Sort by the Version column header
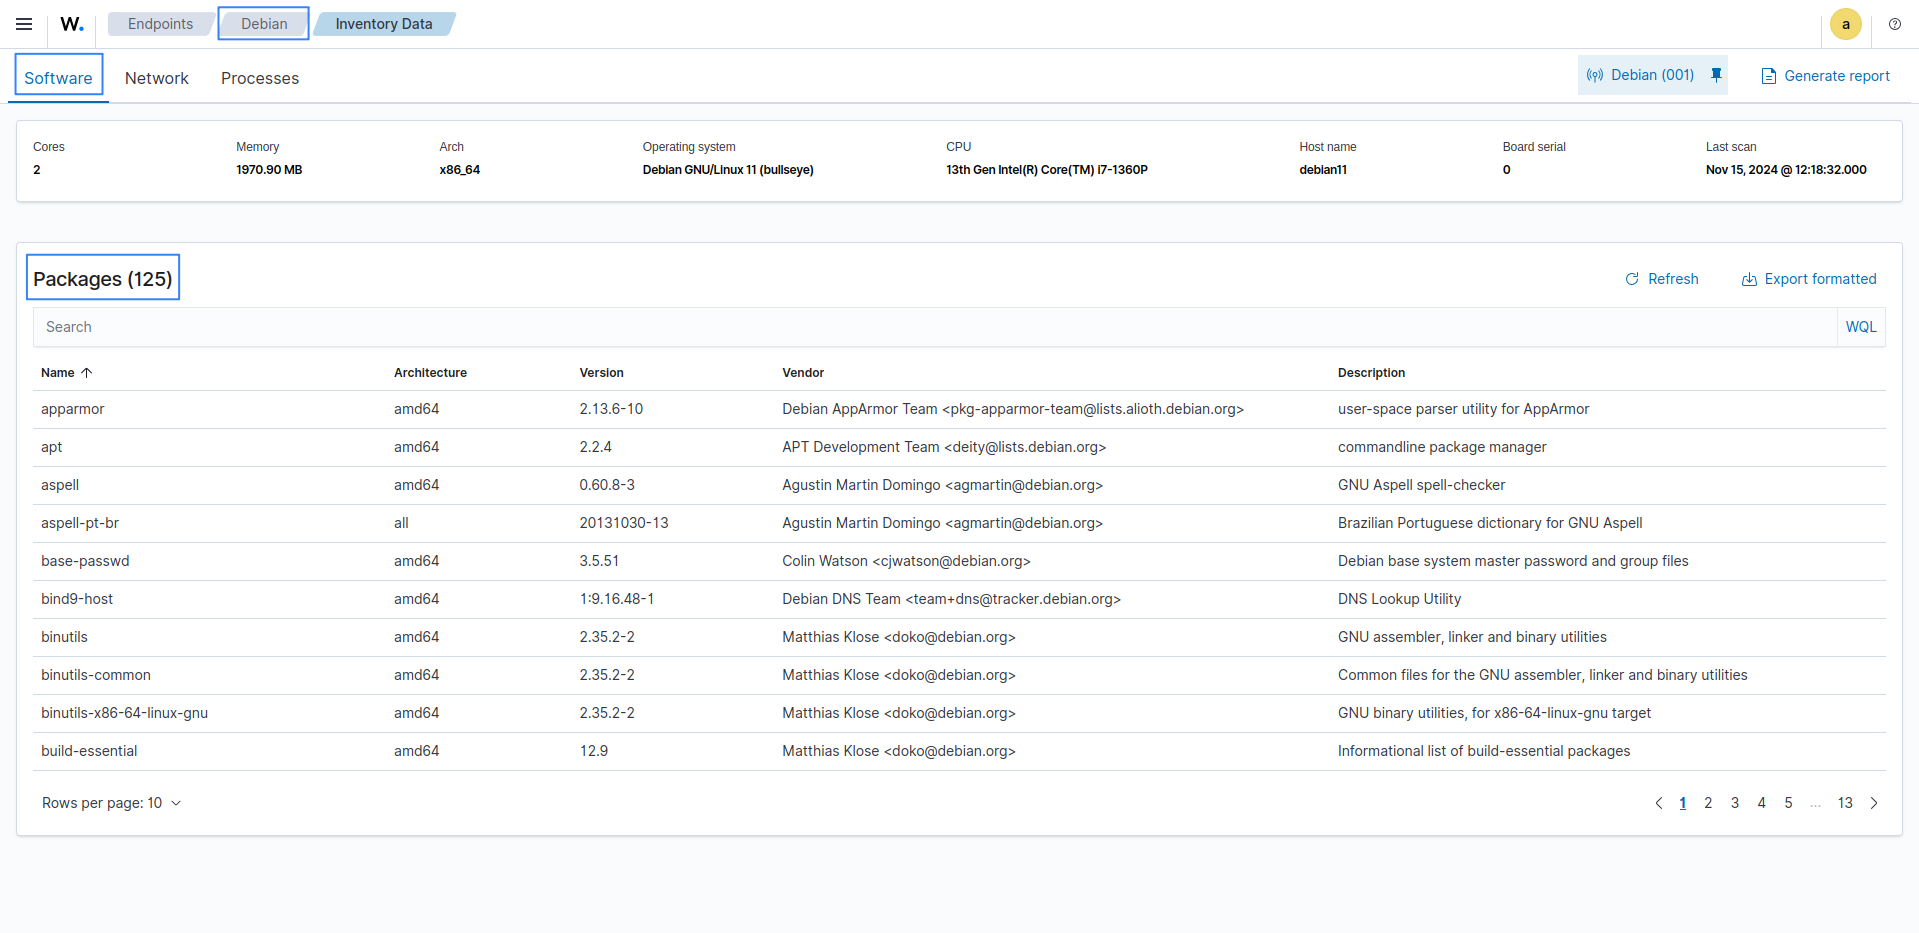This screenshot has width=1919, height=933. click(x=601, y=373)
